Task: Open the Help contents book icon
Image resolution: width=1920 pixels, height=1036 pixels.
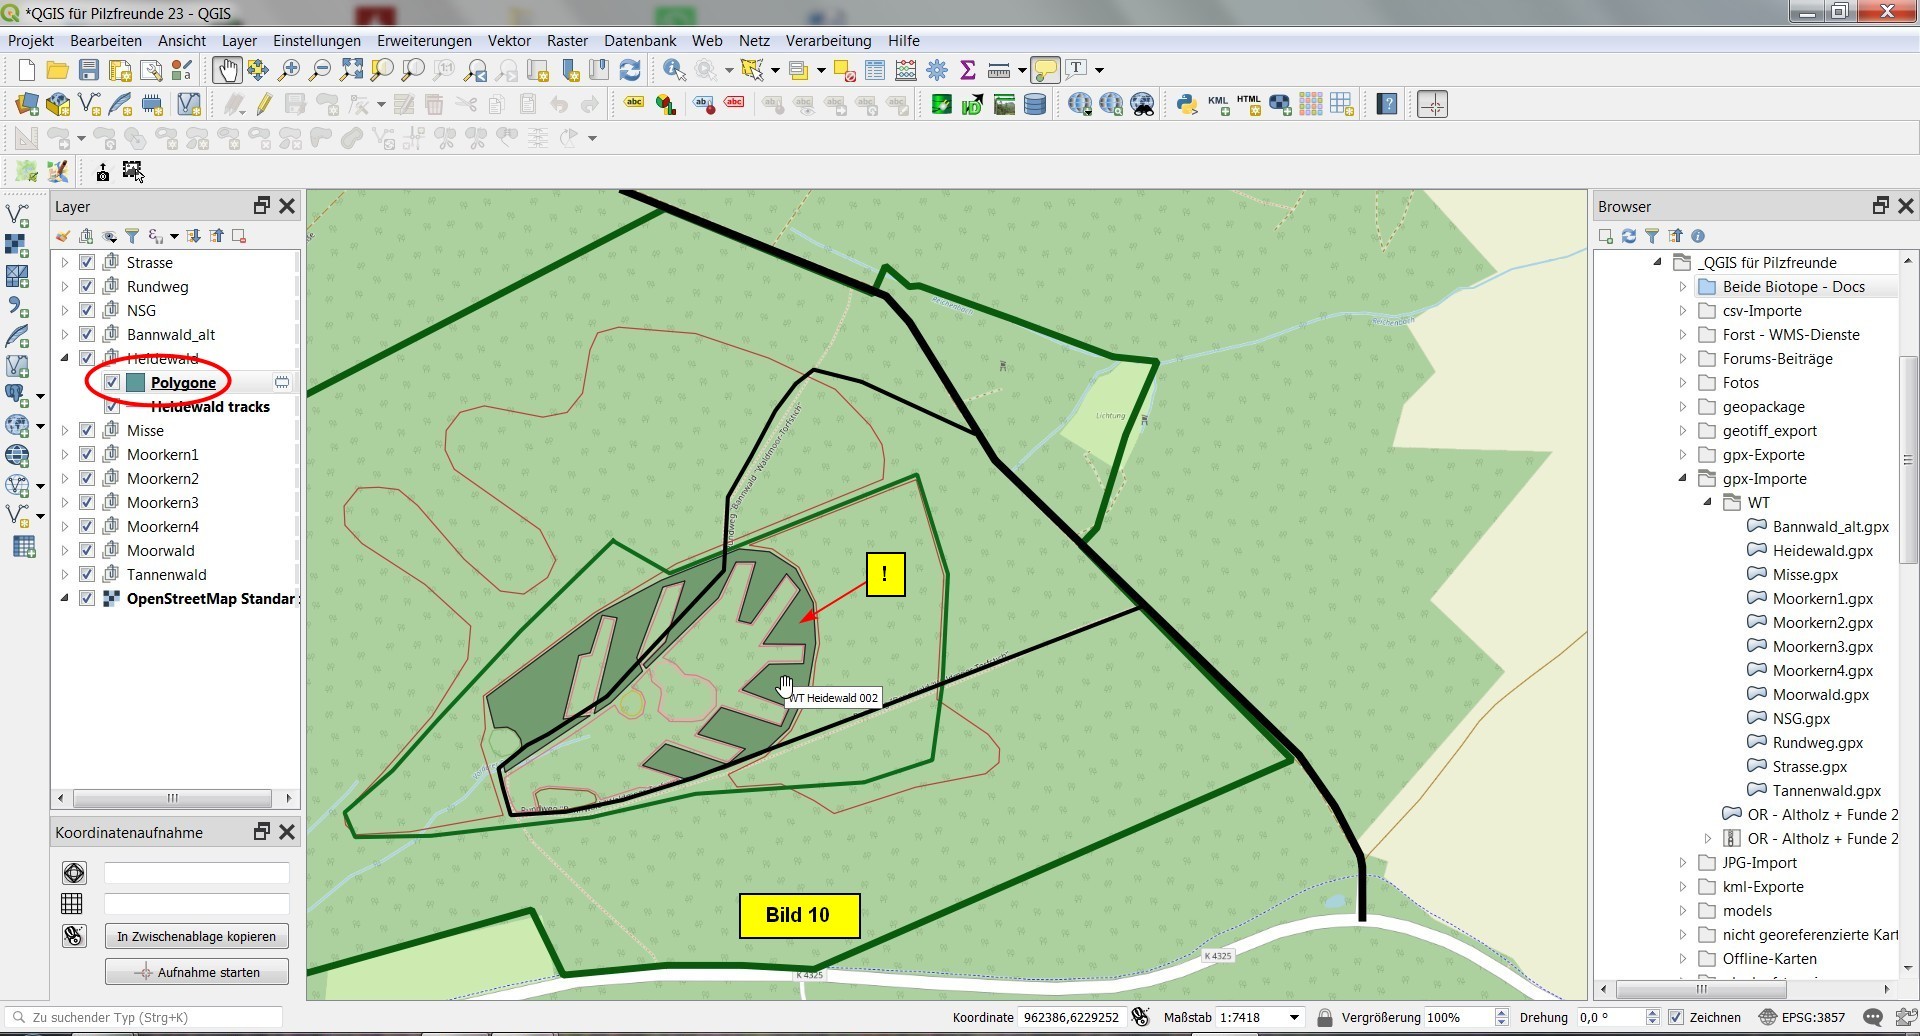Action: click(1386, 105)
